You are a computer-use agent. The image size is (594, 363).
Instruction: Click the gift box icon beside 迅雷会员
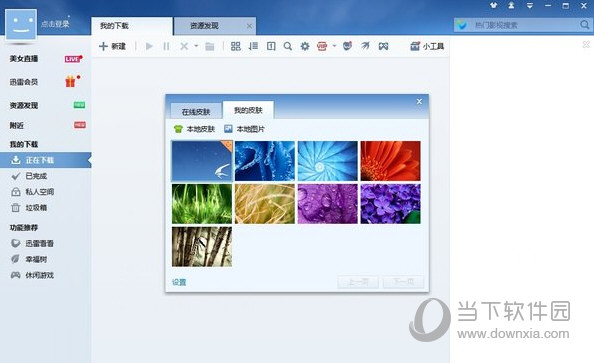tap(70, 81)
